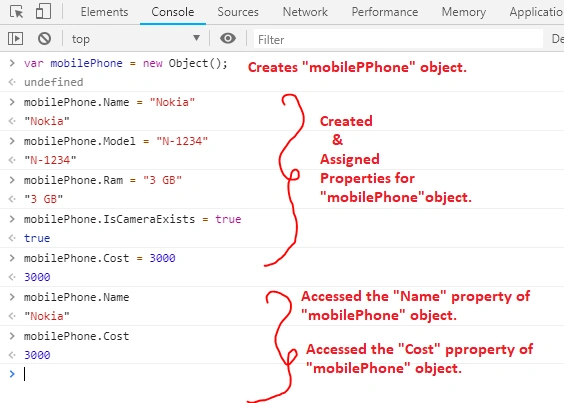Viewport: 564px width, 403px height.
Task: Switch to the Elements tab
Action: tap(104, 12)
